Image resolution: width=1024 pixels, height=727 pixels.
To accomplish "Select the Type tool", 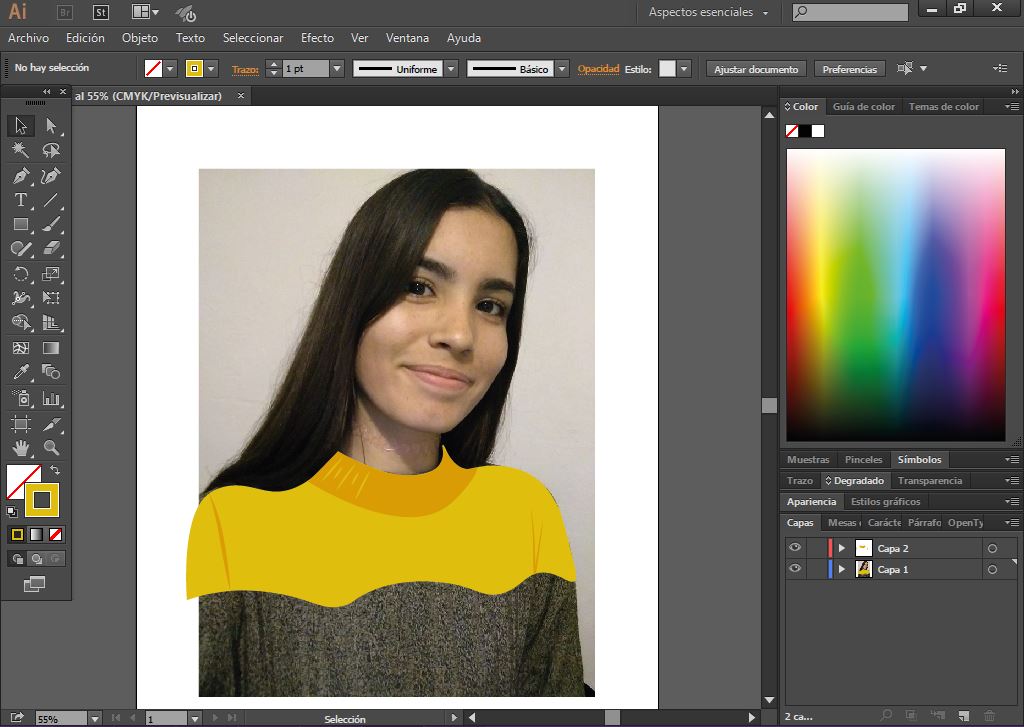I will tap(21, 200).
